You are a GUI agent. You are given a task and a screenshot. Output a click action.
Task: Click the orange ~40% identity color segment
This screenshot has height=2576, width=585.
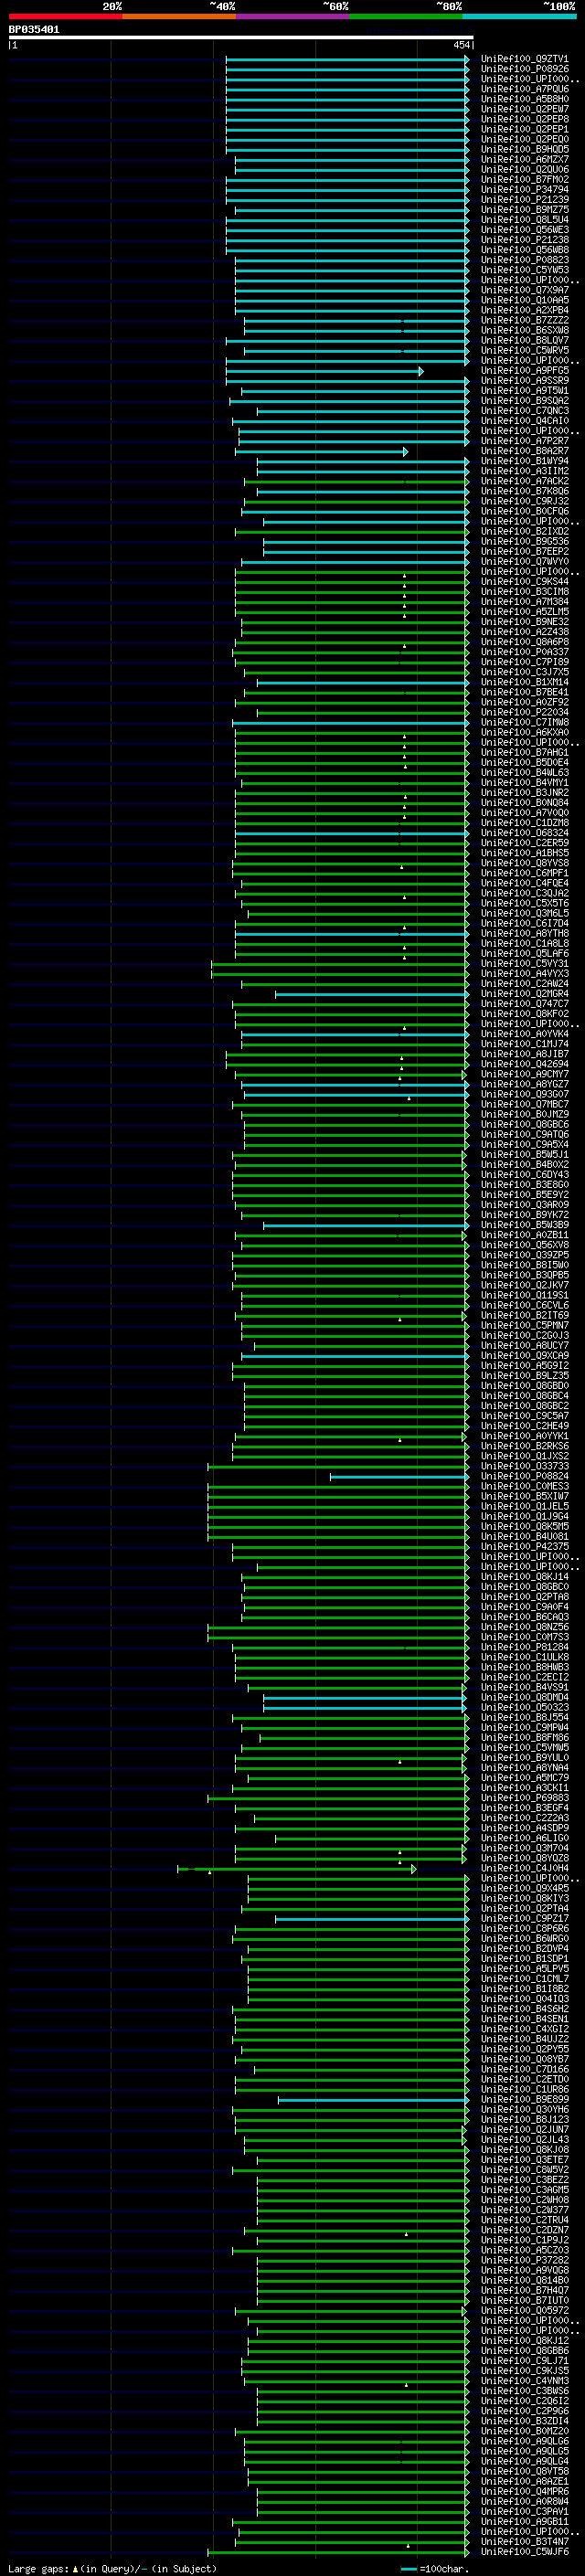point(179,16)
